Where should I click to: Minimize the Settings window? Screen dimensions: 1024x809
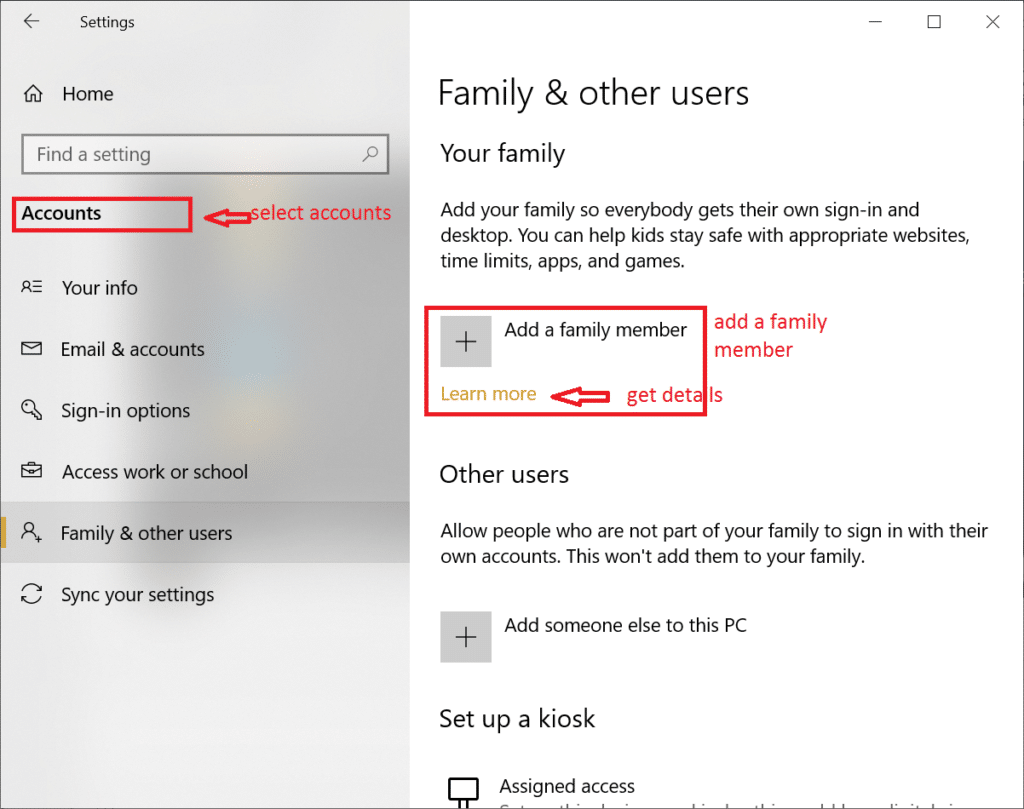coord(875,22)
